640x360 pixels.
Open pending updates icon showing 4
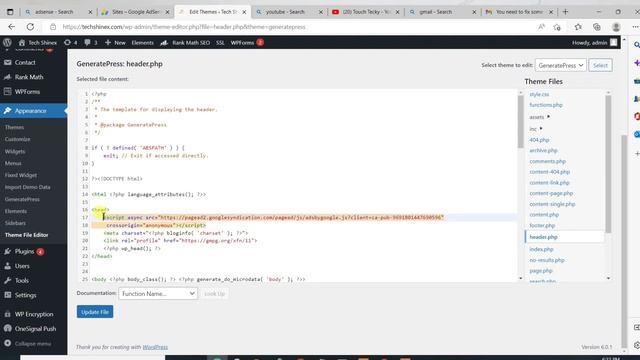pyautogui.click(x=71, y=42)
